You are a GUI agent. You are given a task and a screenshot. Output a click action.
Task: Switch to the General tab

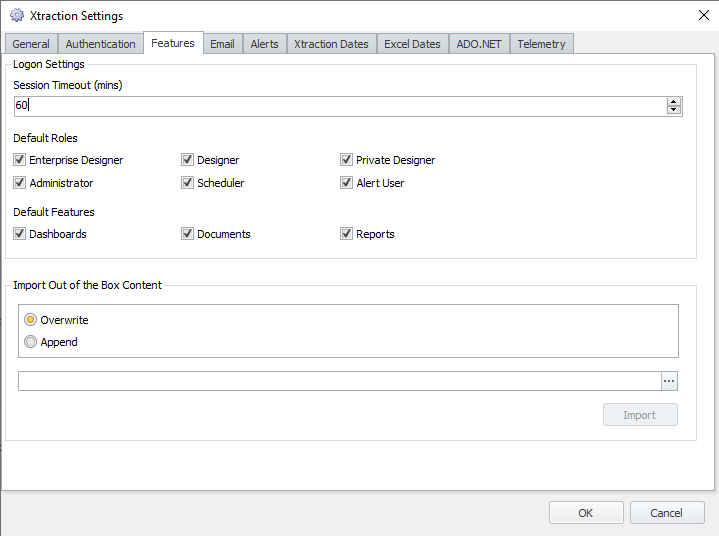click(x=31, y=44)
